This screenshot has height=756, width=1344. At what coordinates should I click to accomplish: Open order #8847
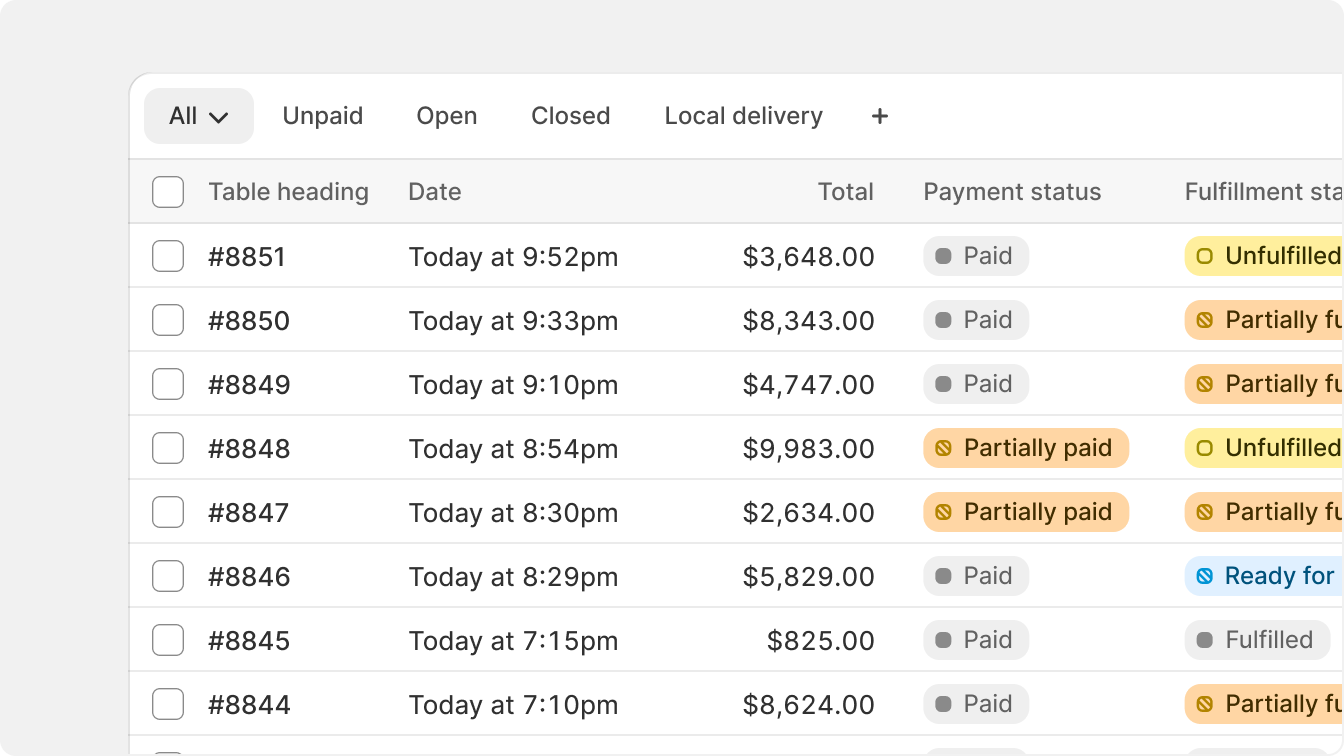click(248, 513)
